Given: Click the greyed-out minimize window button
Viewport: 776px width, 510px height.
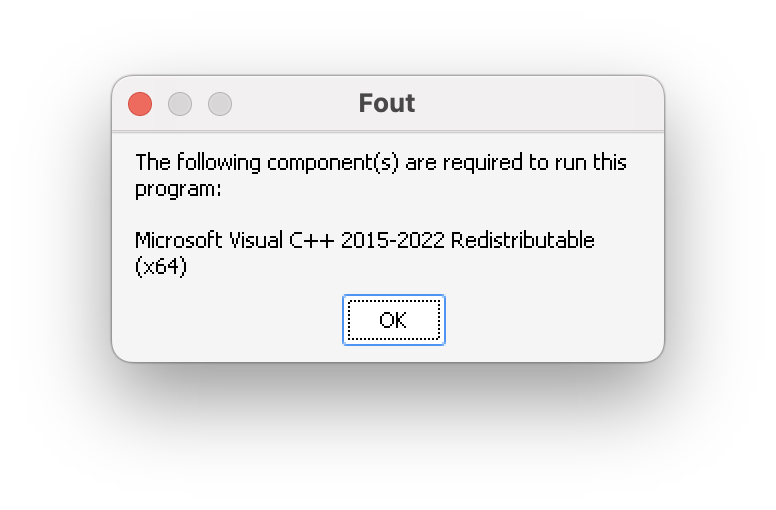Looking at the screenshot, I should click(180, 104).
